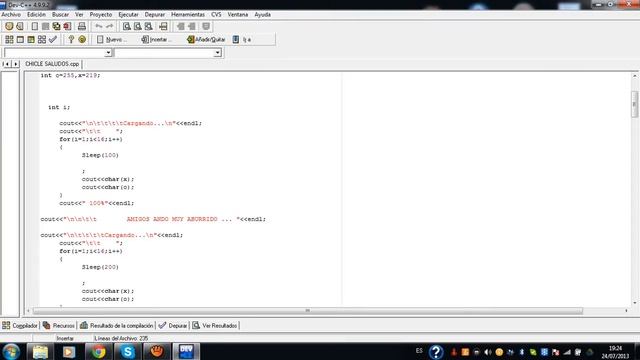This screenshot has width=640, height=360.
Task: Click the line "Sleep(200)"
Action: pos(100,267)
